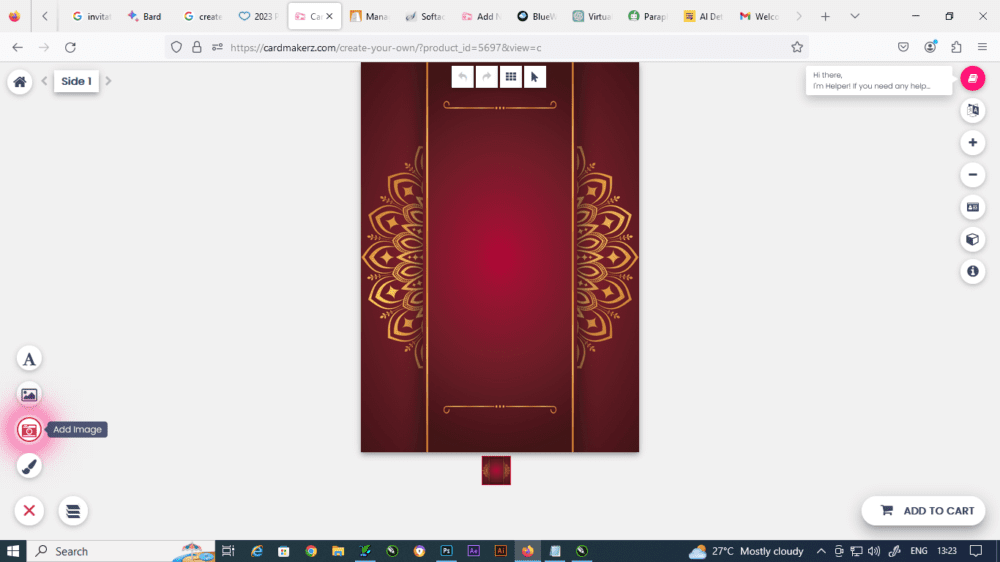
Task: Select the paint brush tool
Action: click(29, 466)
